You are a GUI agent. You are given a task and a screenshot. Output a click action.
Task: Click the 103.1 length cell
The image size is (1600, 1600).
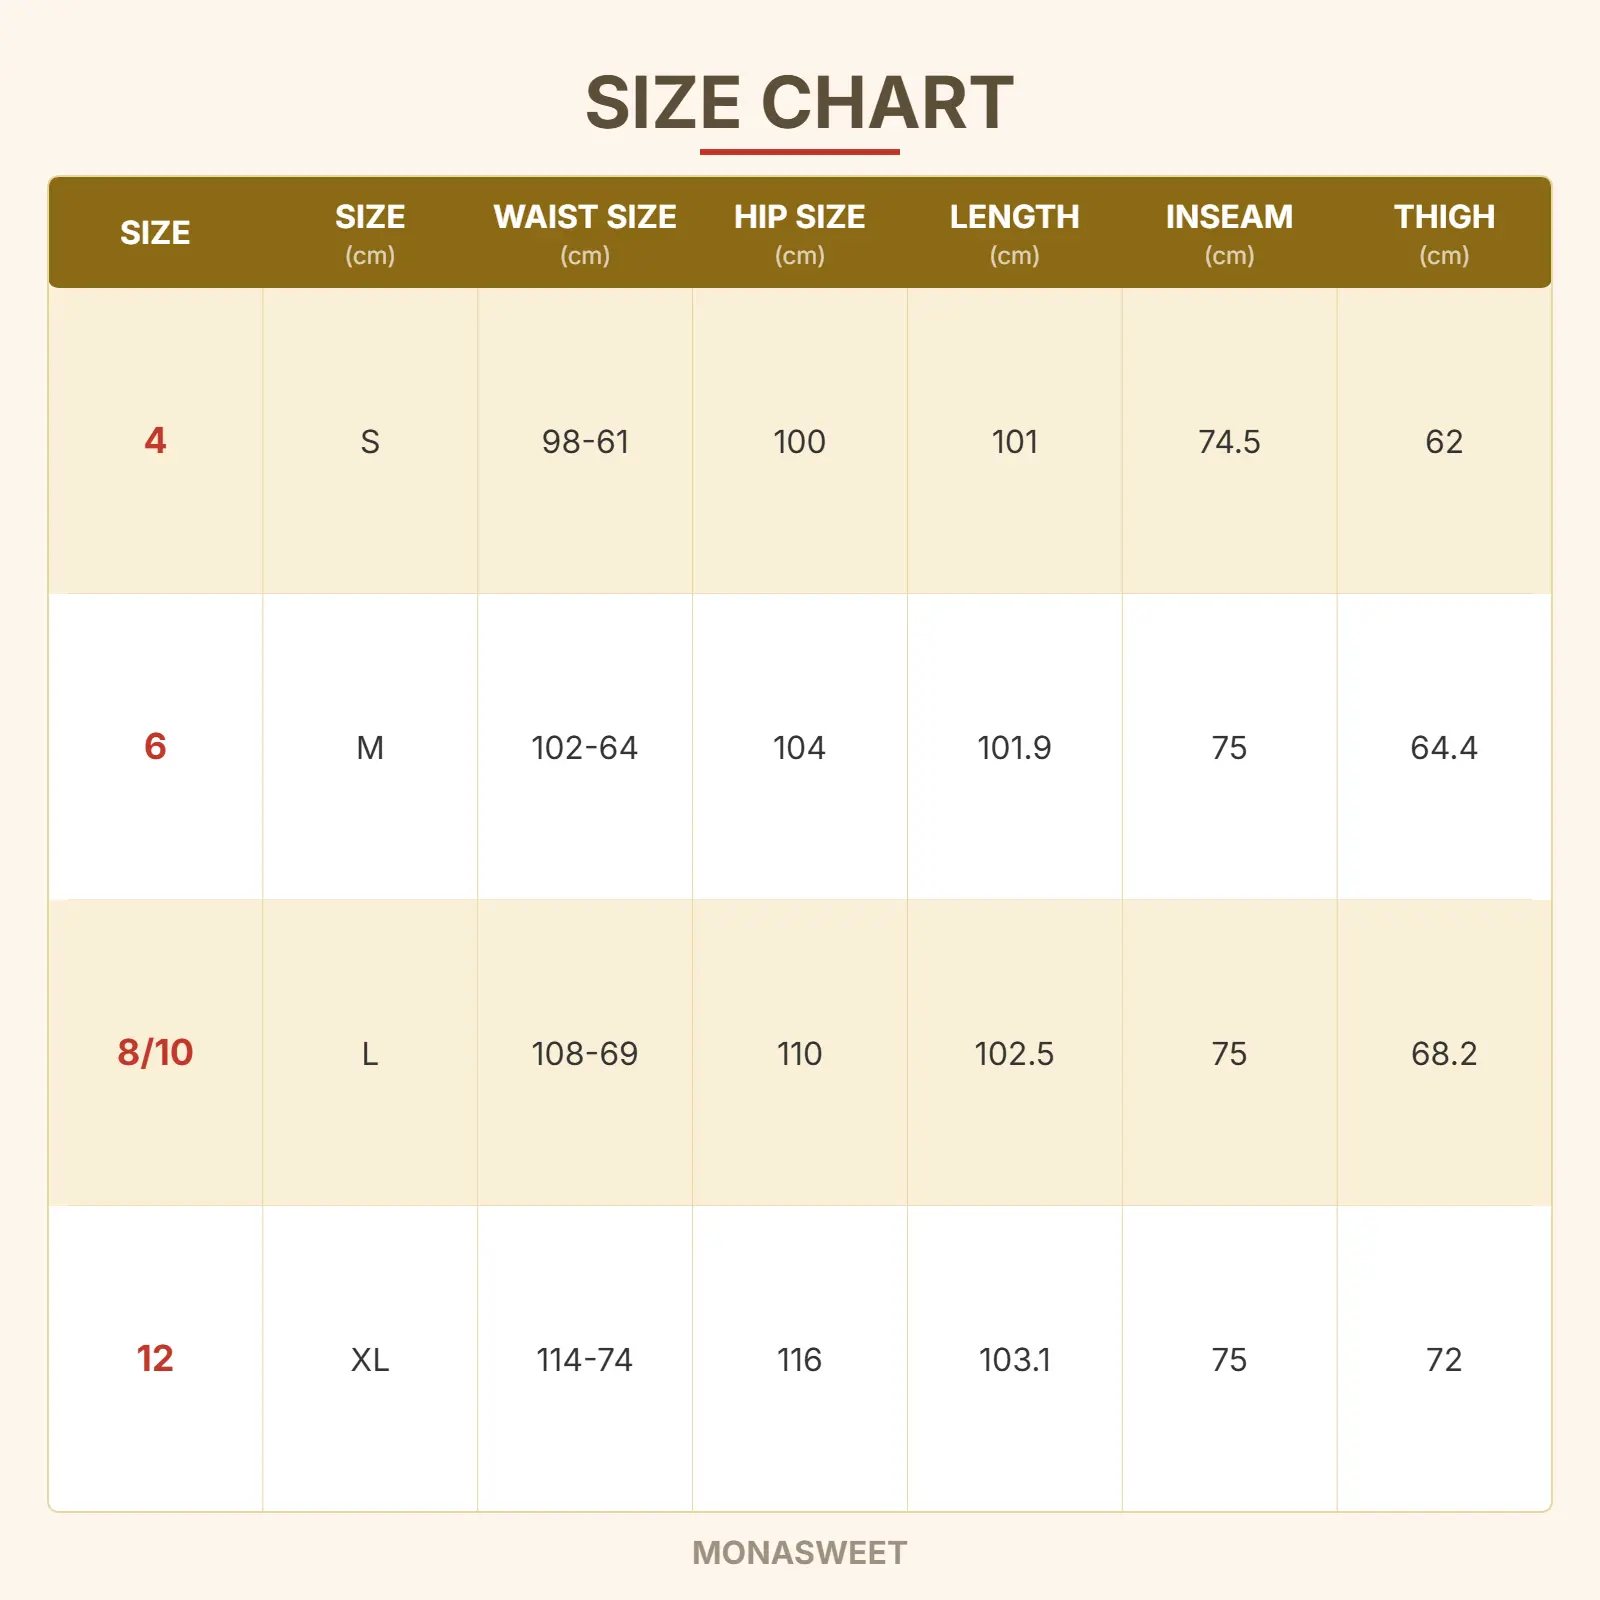click(1014, 1360)
